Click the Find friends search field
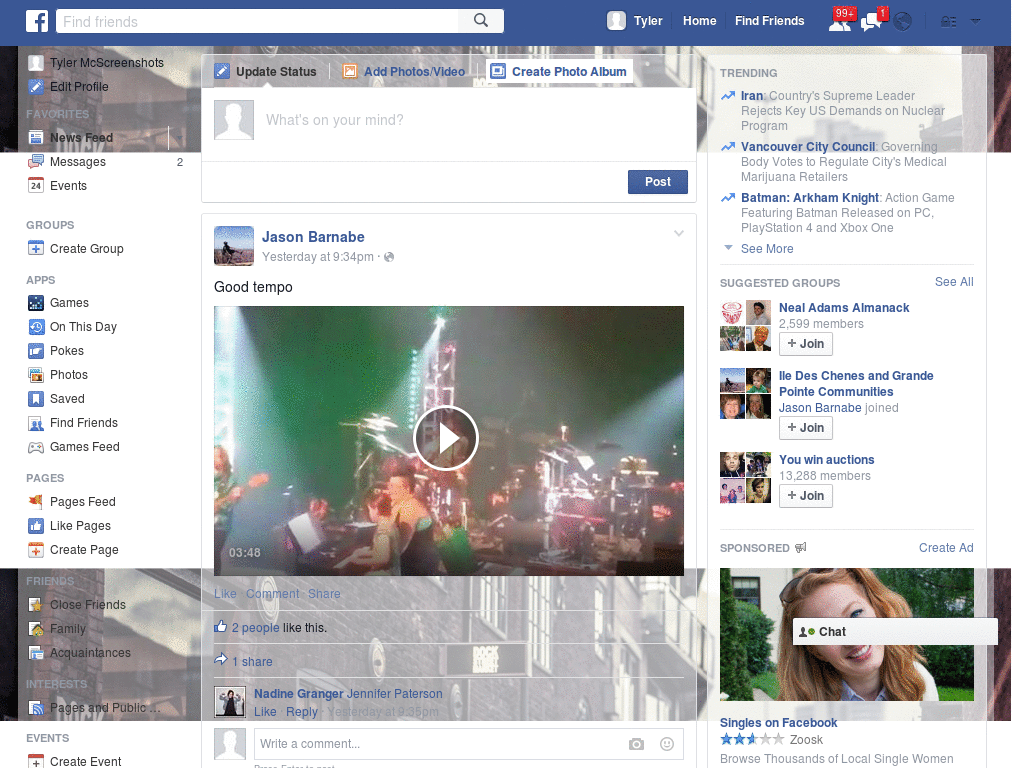This screenshot has width=1024, height=768. tap(257, 21)
